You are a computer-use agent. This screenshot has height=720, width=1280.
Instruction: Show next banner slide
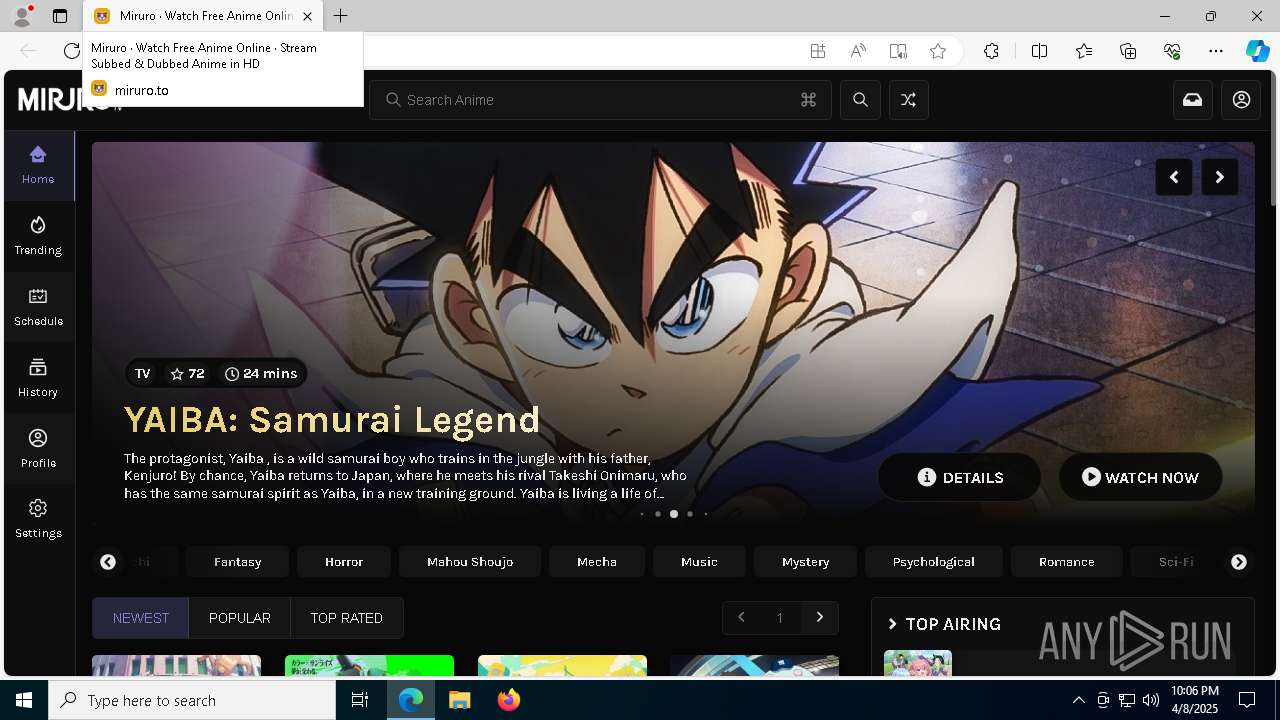click(1220, 177)
